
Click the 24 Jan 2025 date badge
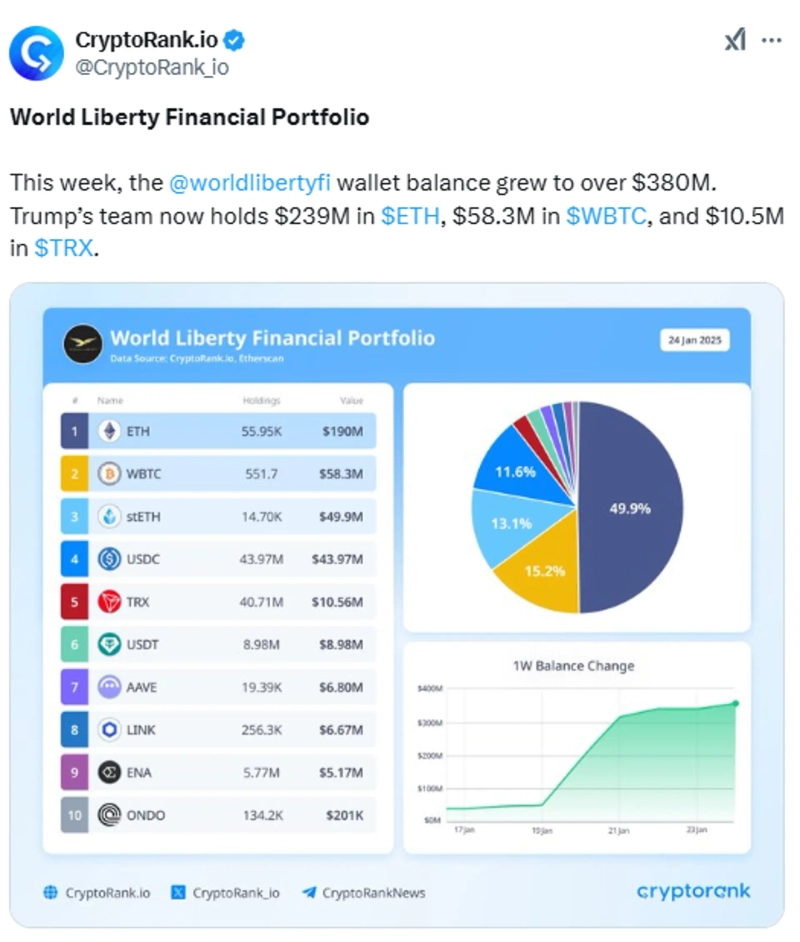[x=694, y=340]
